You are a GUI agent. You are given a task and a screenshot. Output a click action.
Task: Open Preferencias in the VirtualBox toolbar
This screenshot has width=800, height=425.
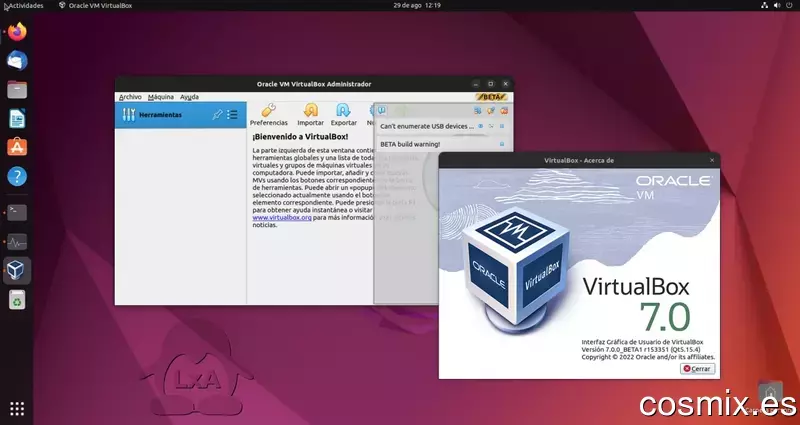click(269, 115)
